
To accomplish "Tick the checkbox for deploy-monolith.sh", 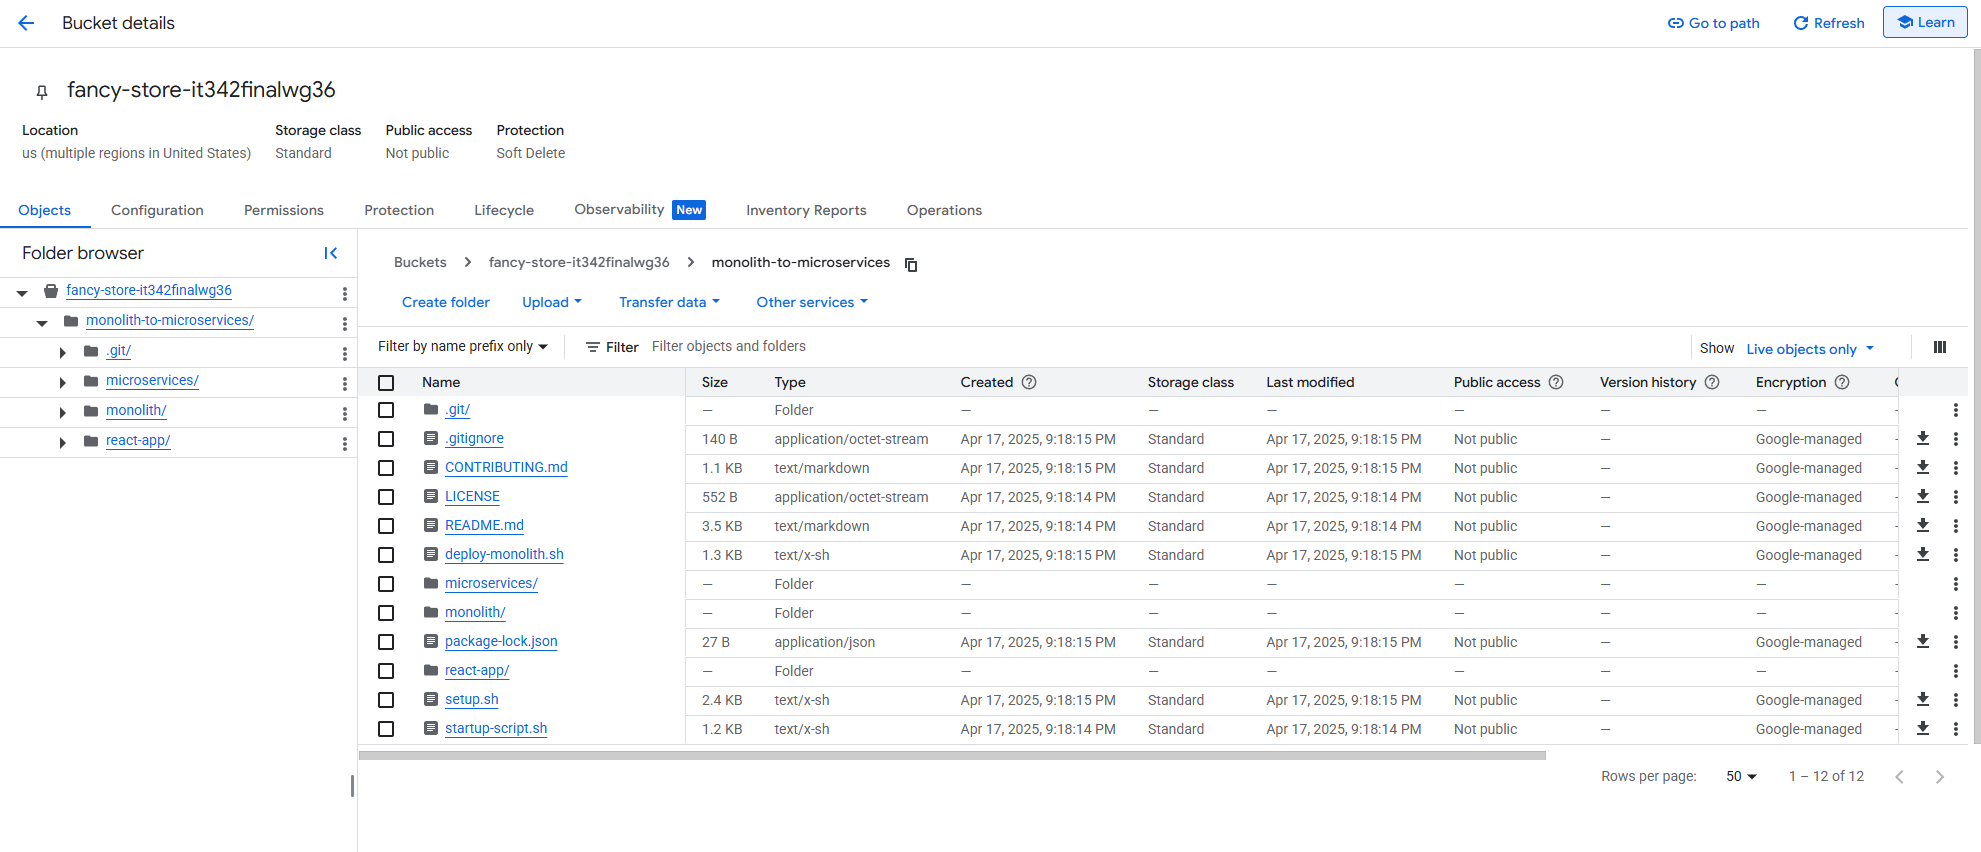I will click(386, 555).
